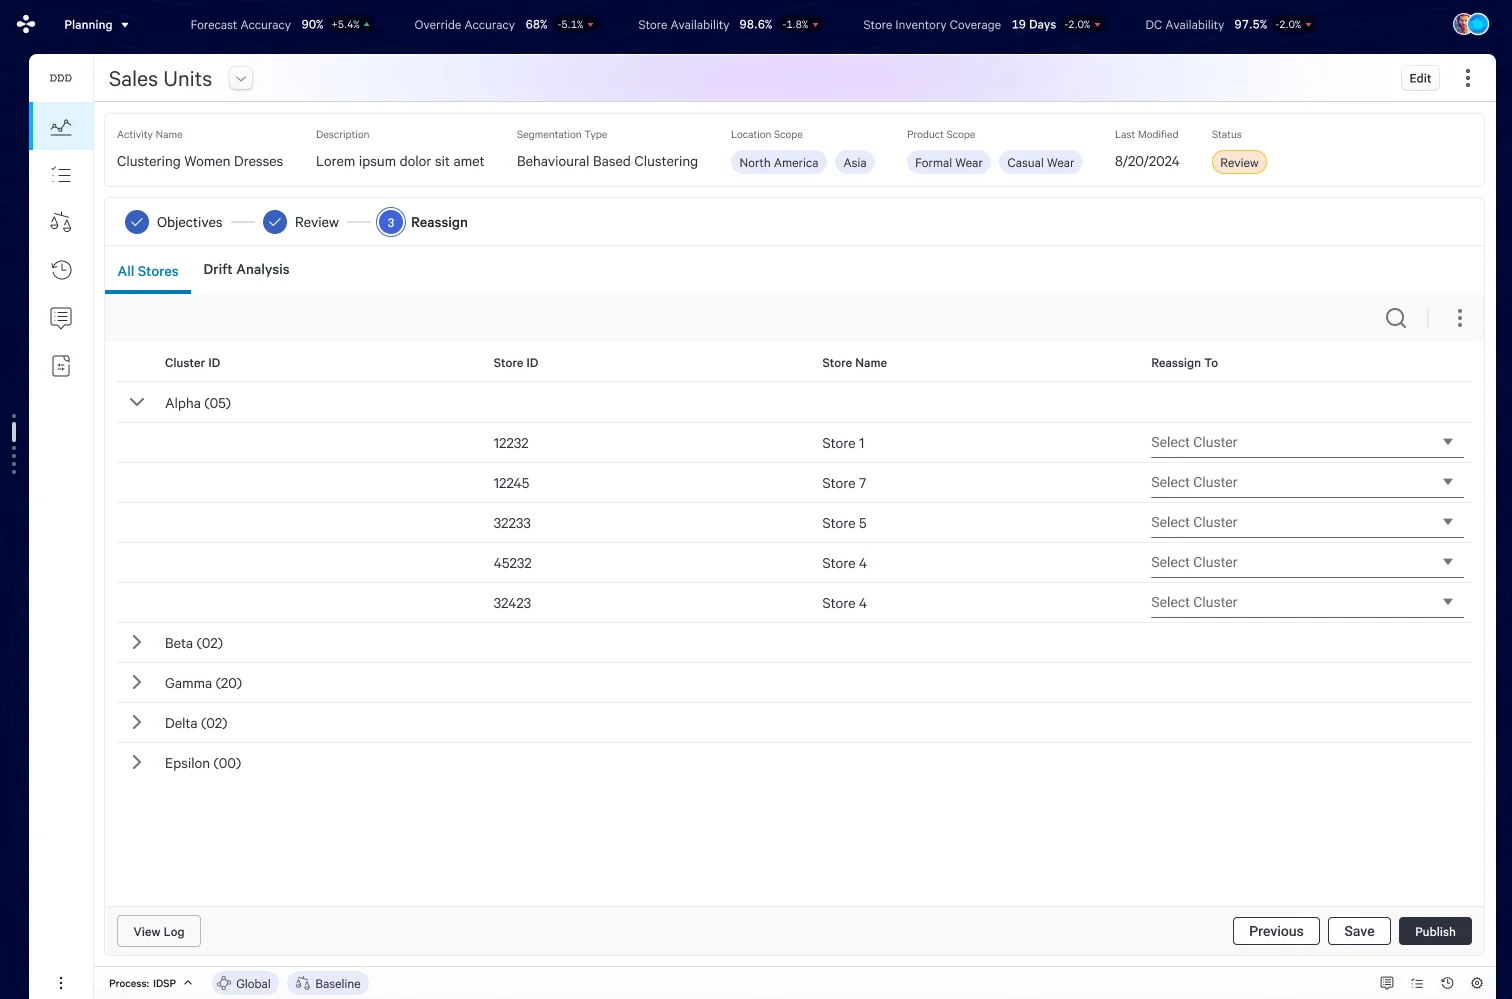Expand the Gamma (20) cluster

point(137,682)
